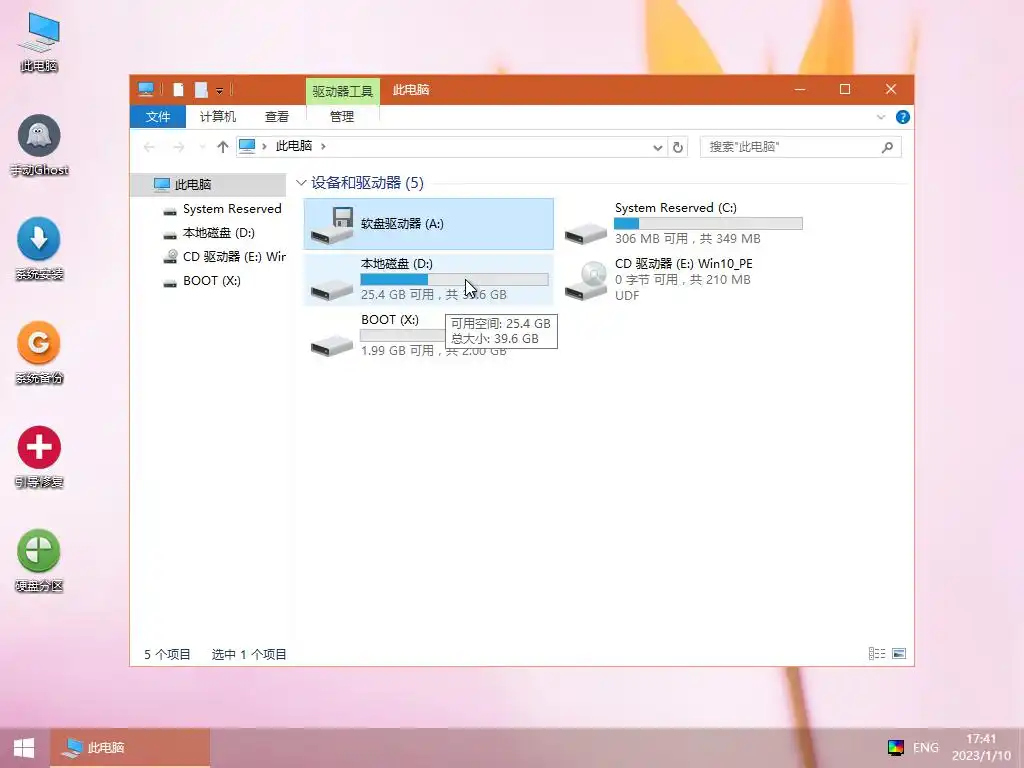
Task: Open the address bar history dropdown
Action: click(x=658, y=148)
